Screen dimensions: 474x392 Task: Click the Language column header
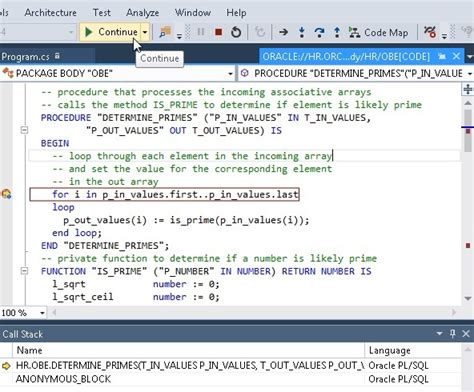[413, 350]
